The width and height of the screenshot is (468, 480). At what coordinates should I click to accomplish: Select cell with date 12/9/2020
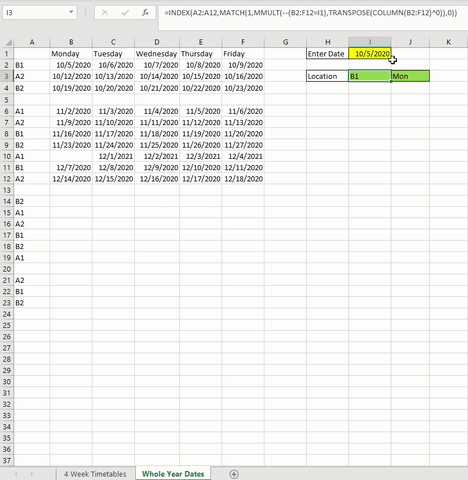pyautogui.click(x=157, y=168)
